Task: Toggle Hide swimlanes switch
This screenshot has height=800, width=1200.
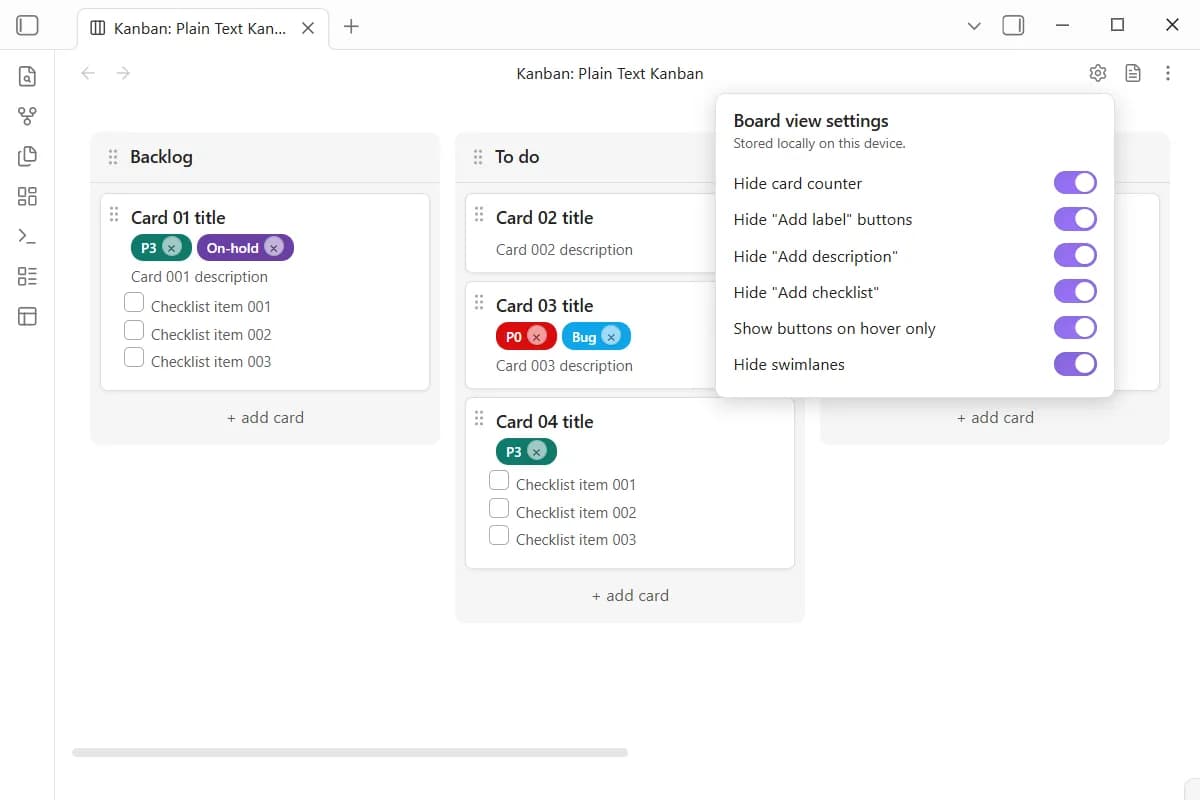Action: tap(1075, 364)
